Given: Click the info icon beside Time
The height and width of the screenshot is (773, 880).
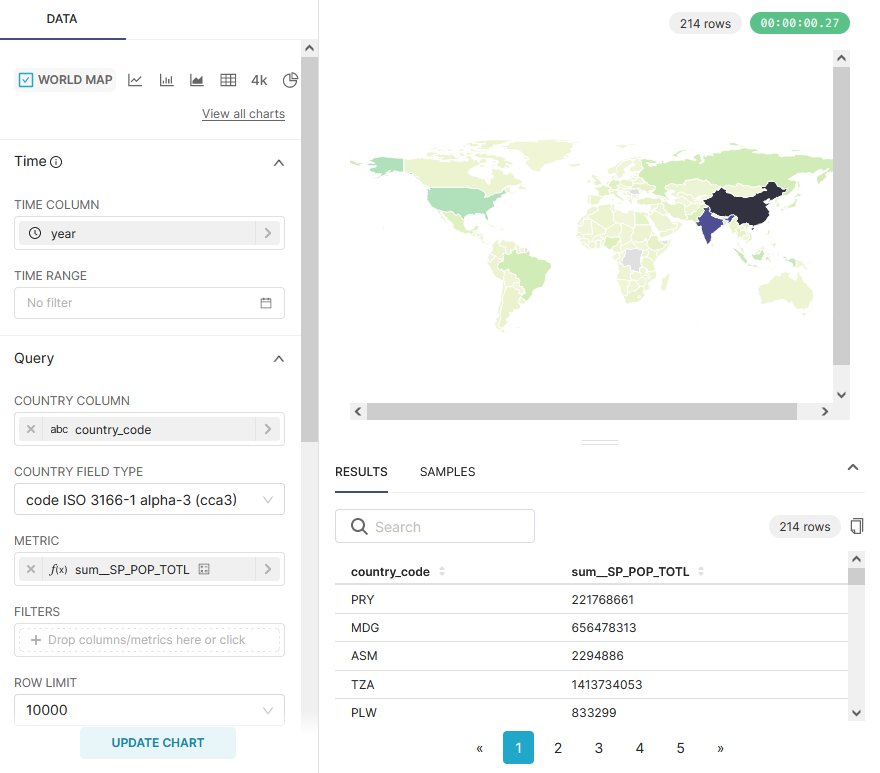Looking at the screenshot, I should pos(57,162).
